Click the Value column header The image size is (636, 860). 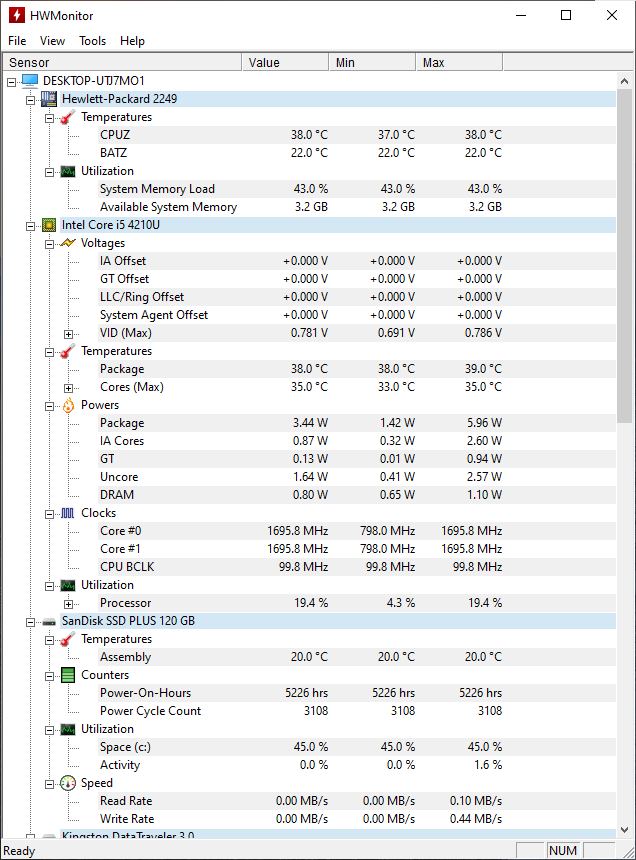[x=282, y=62]
